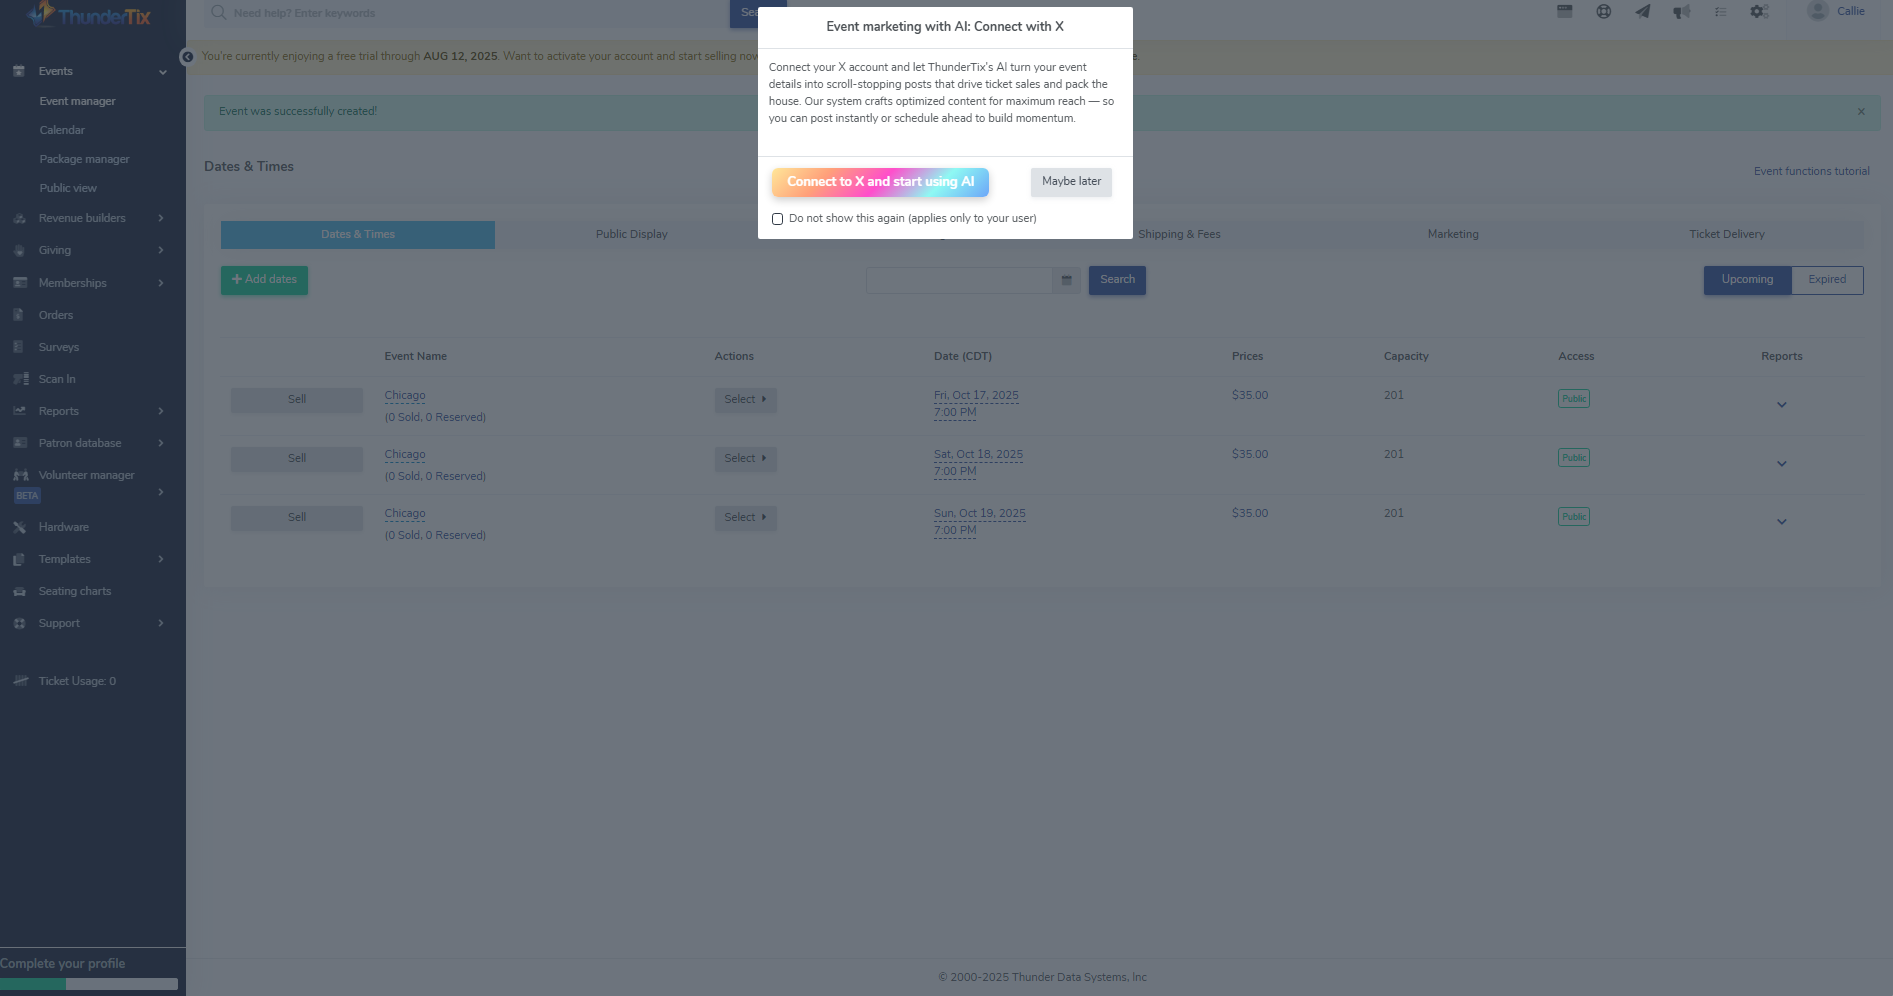Open Event functions tutorial link
Screen dimensions: 1893x996
[x=1811, y=172]
